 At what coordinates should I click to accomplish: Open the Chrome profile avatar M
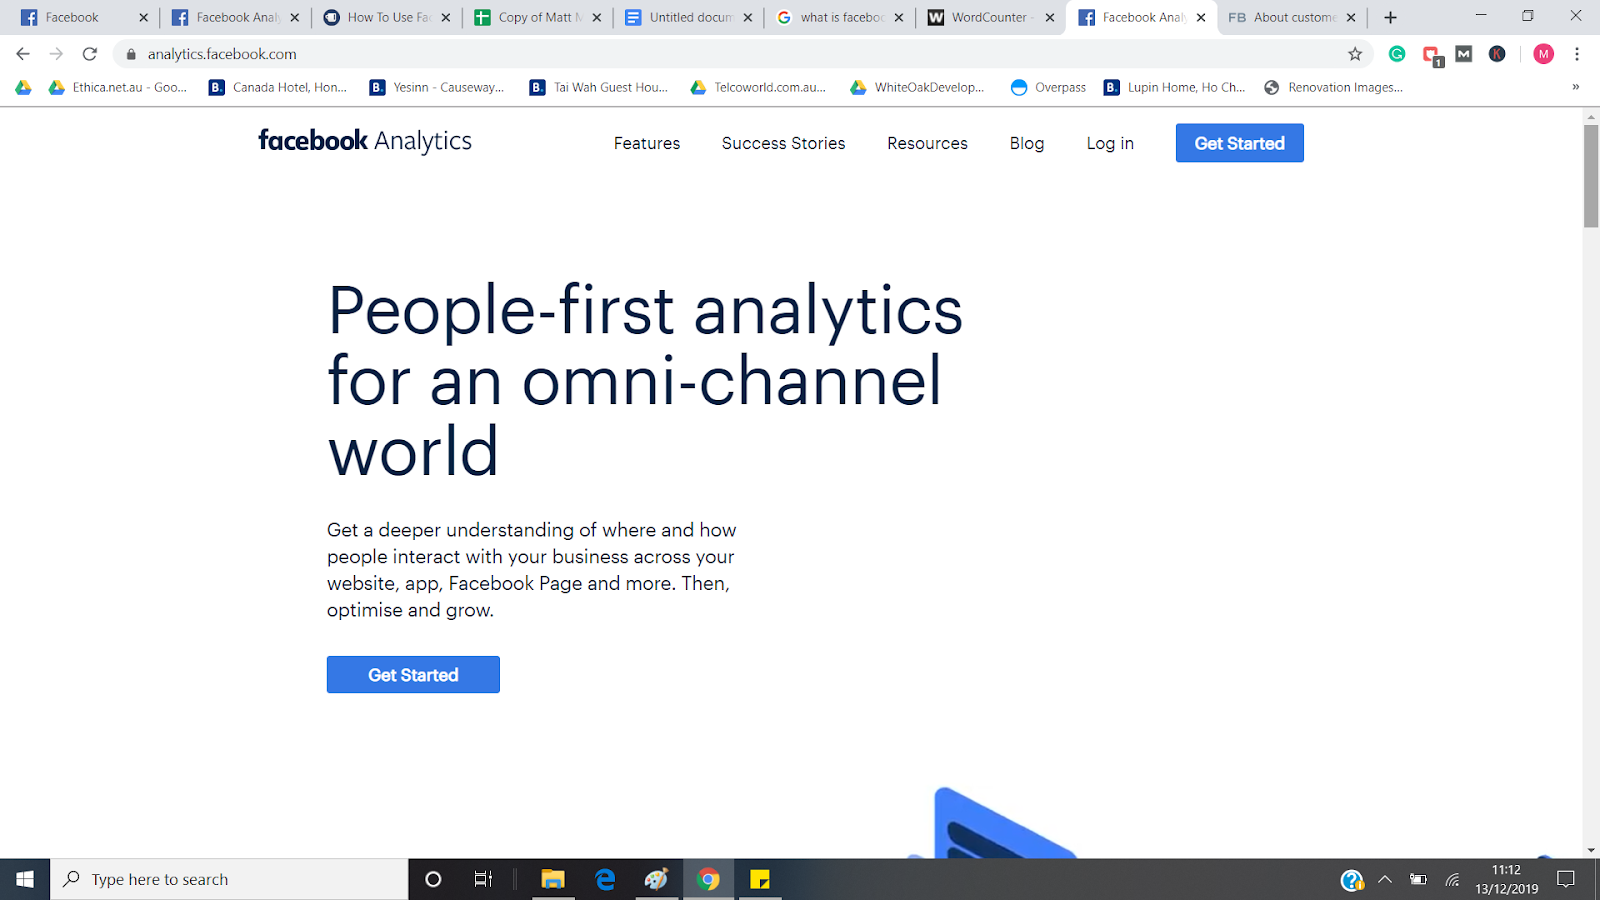pos(1543,54)
